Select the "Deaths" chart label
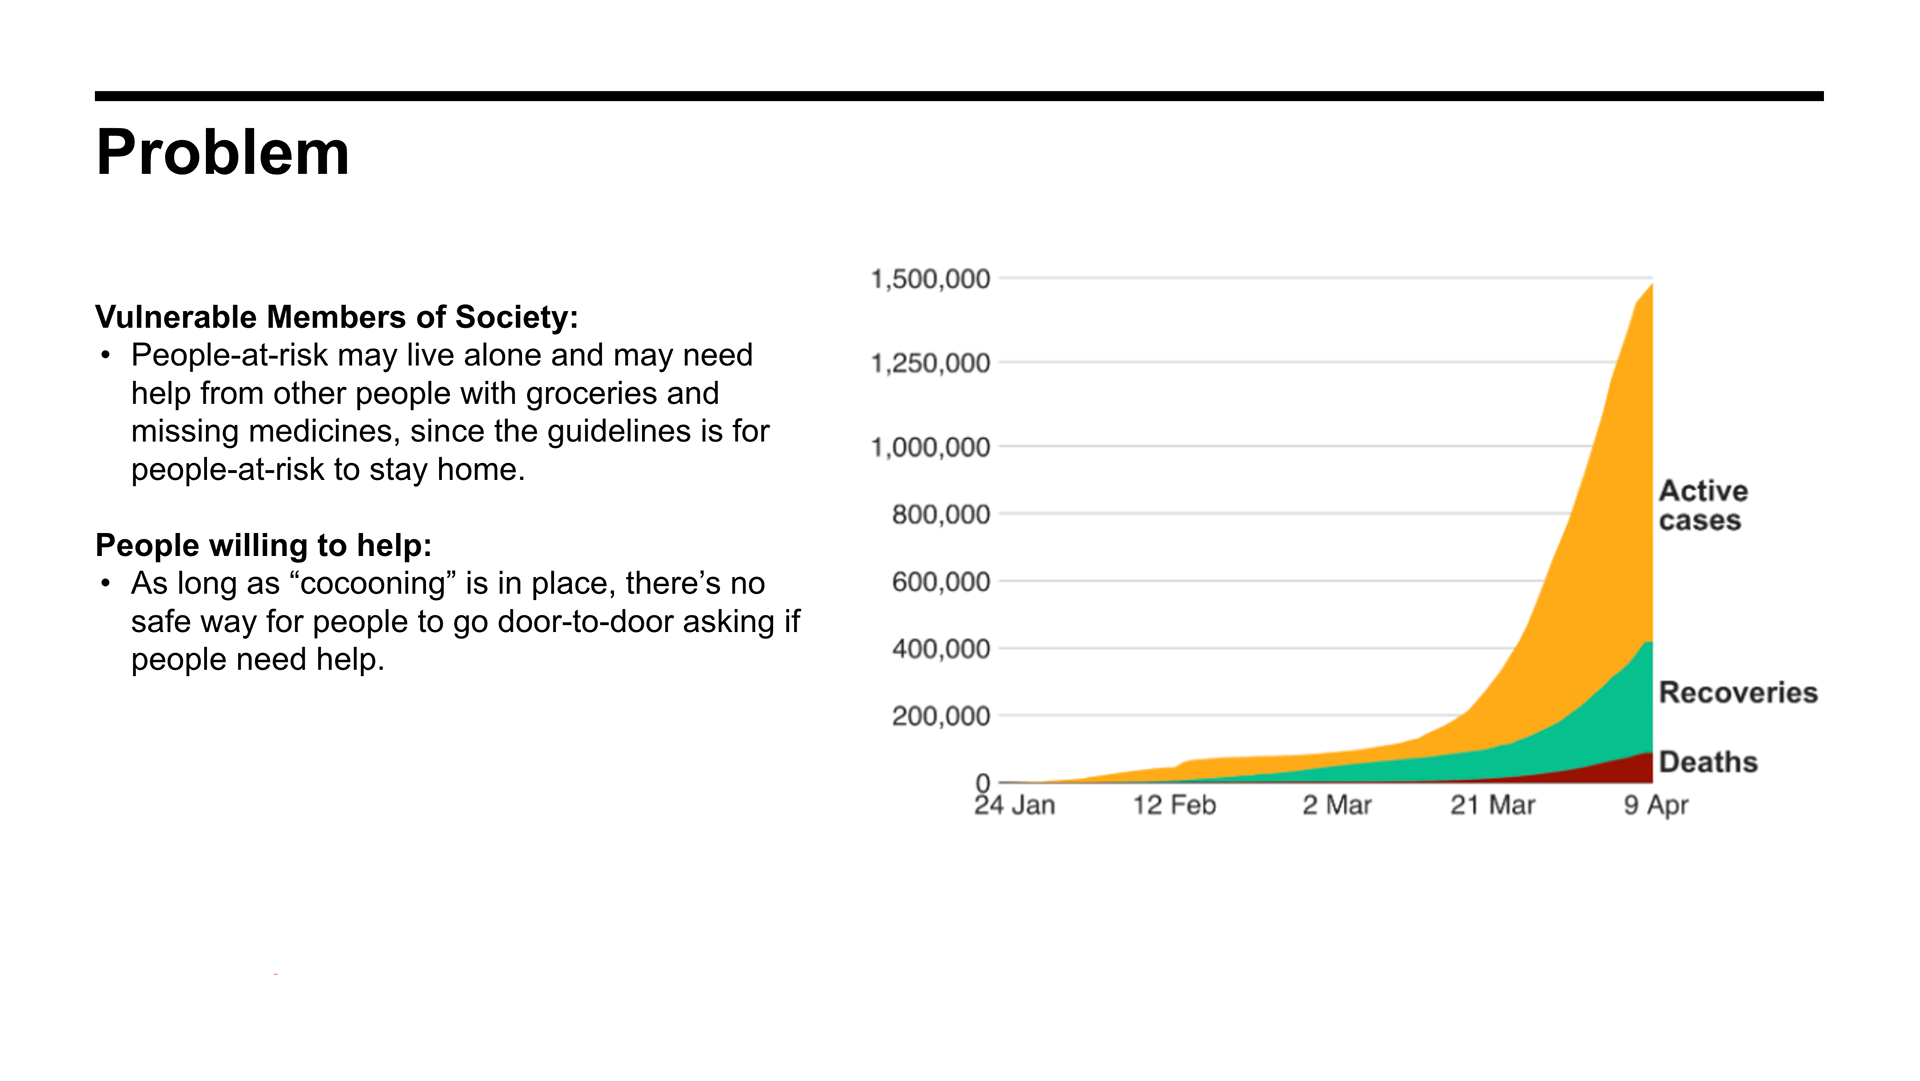The image size is (1920, 1081). tap(1707, 762)
